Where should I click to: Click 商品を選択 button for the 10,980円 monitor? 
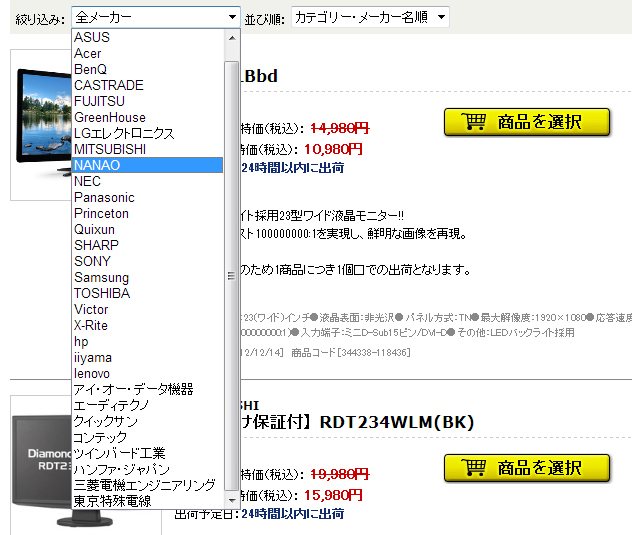tap(526, 122)
